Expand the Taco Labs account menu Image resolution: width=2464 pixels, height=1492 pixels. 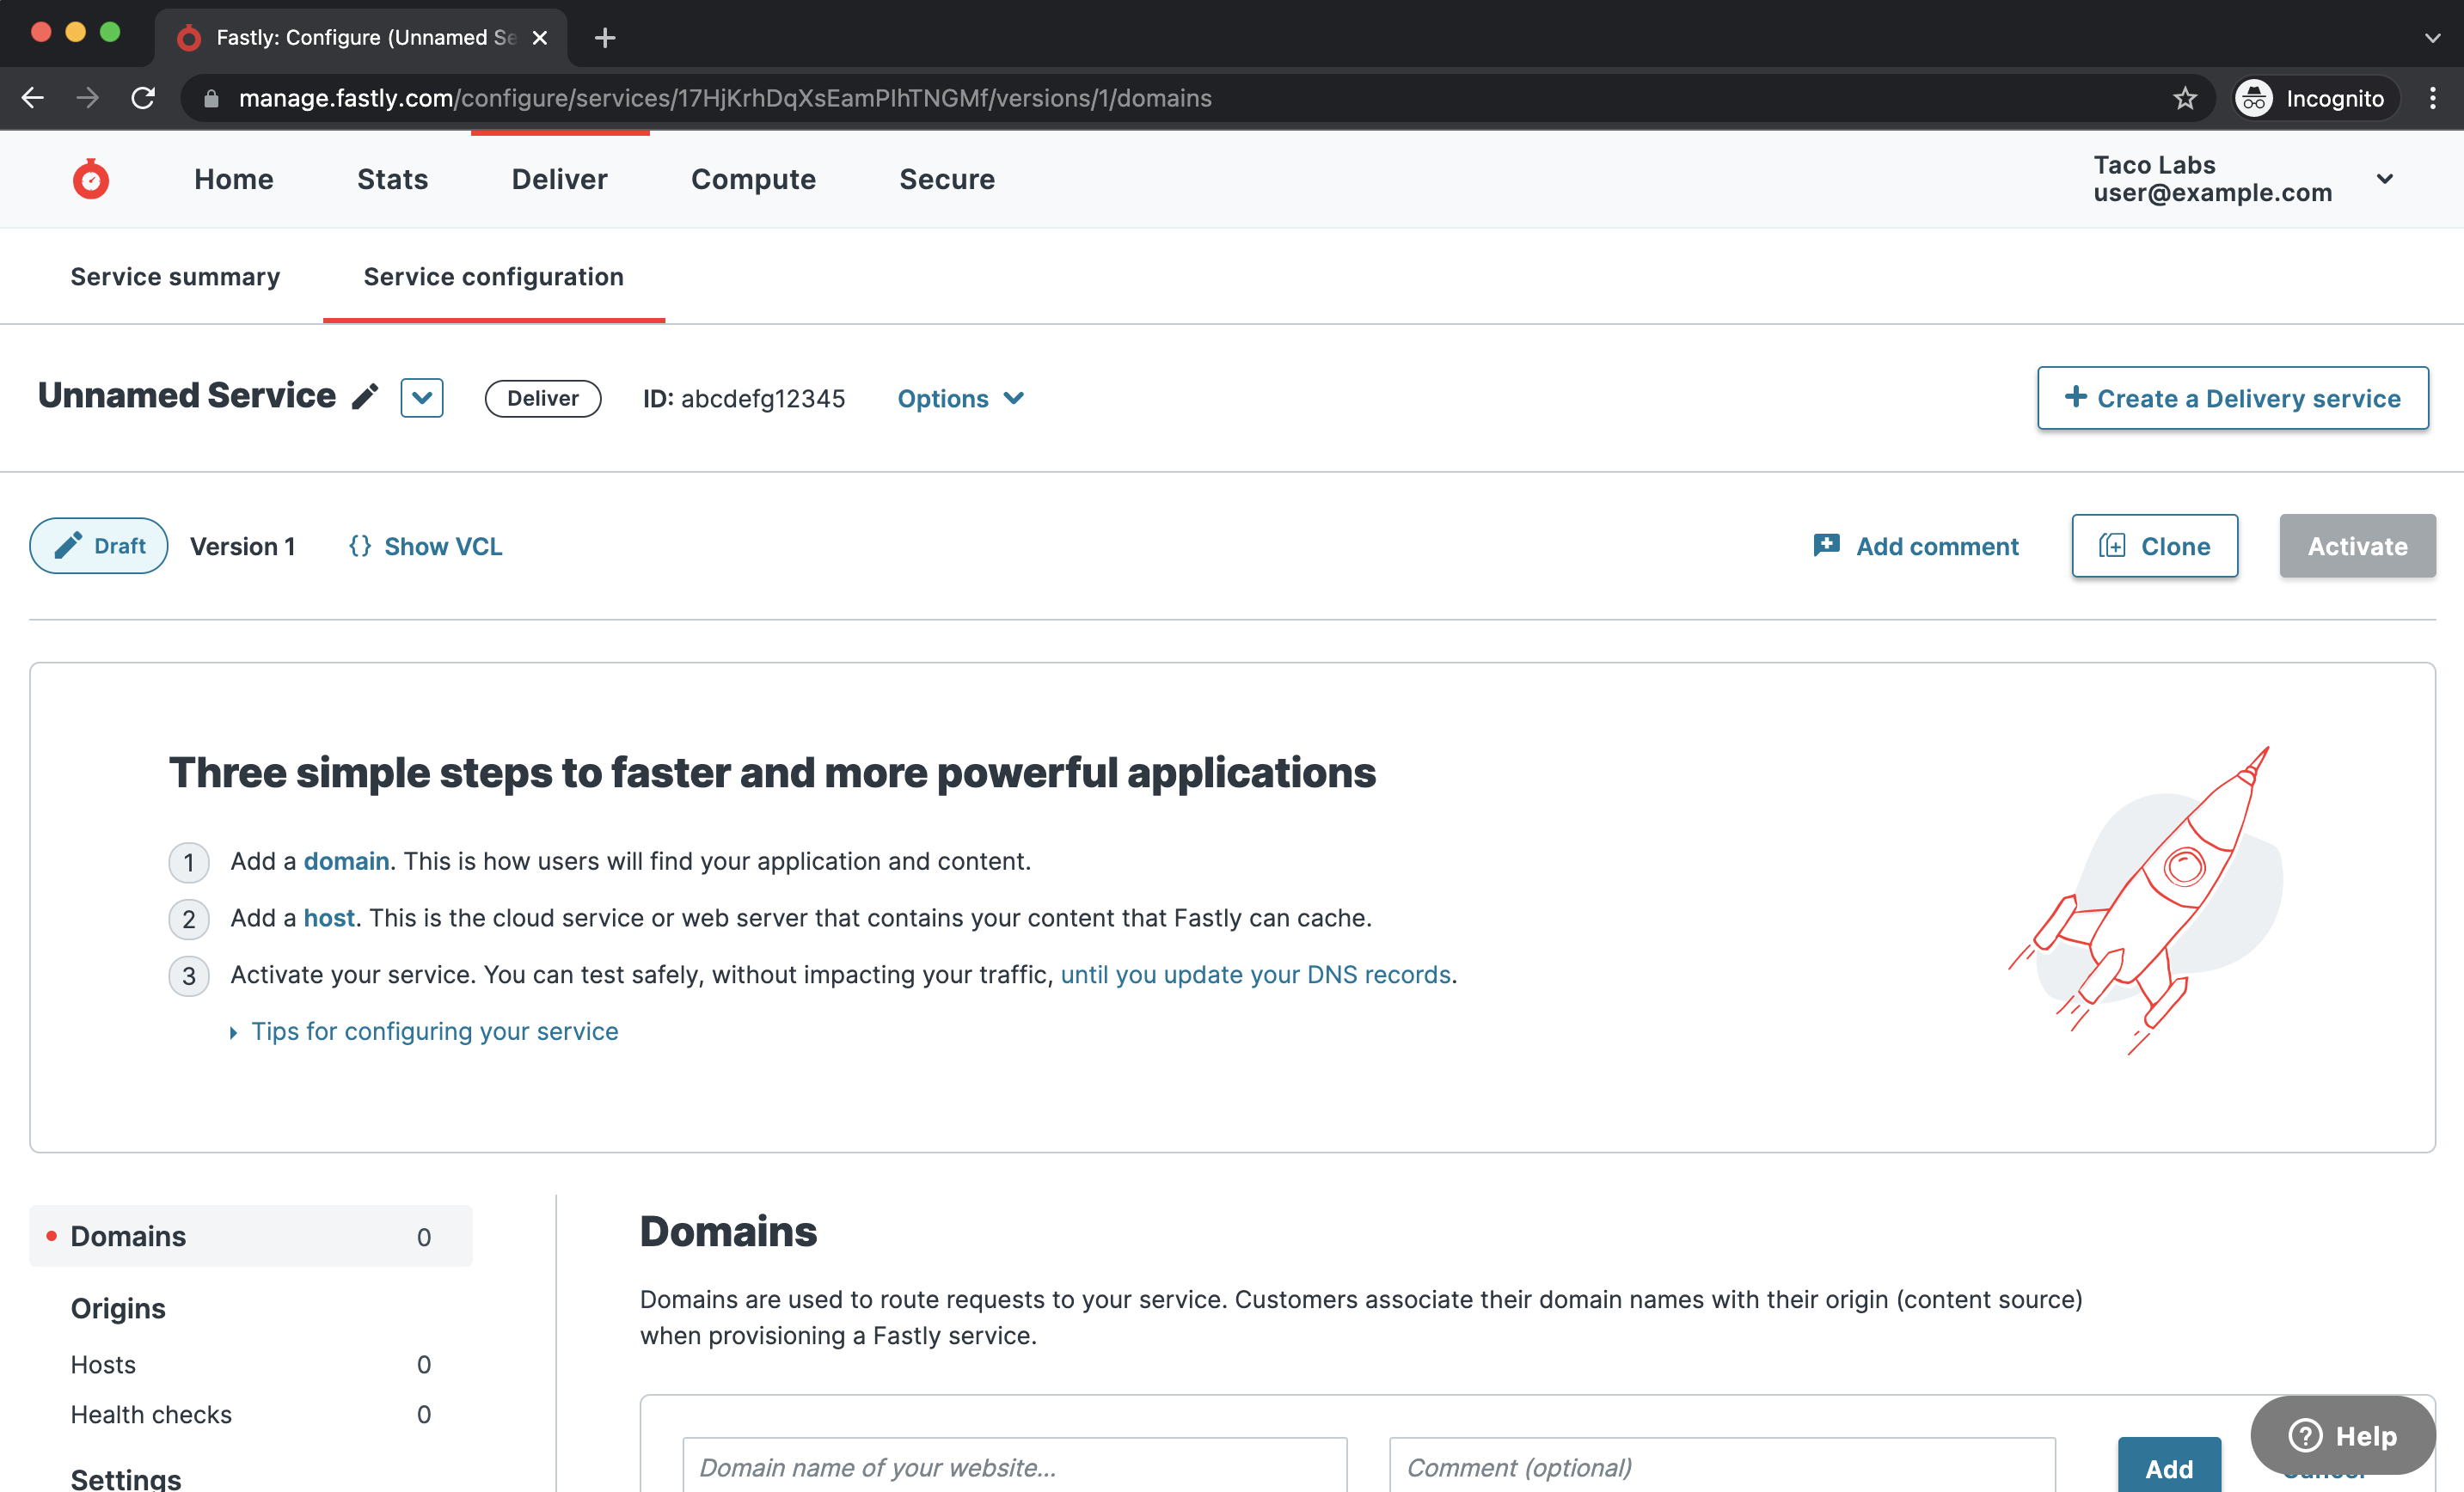2386,179
